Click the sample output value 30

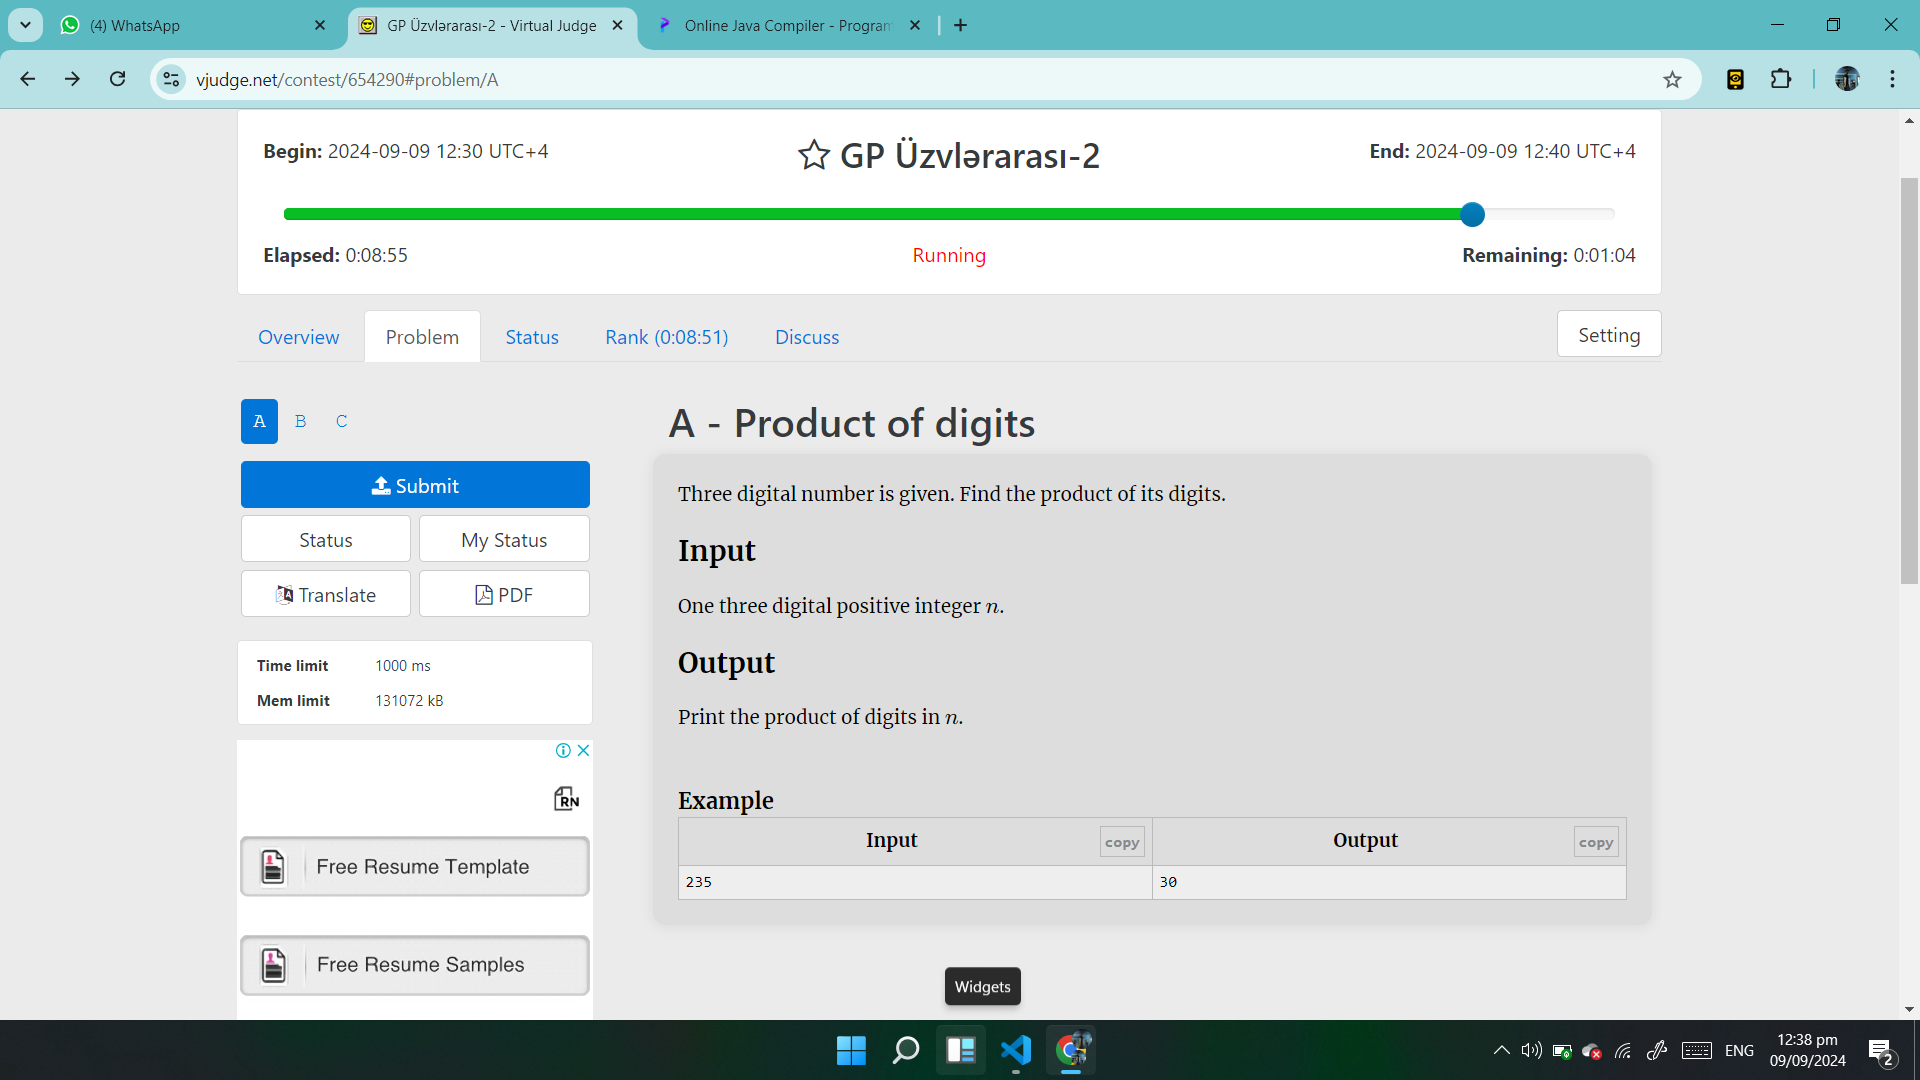pyautogui.click(x=1168, y=882)
